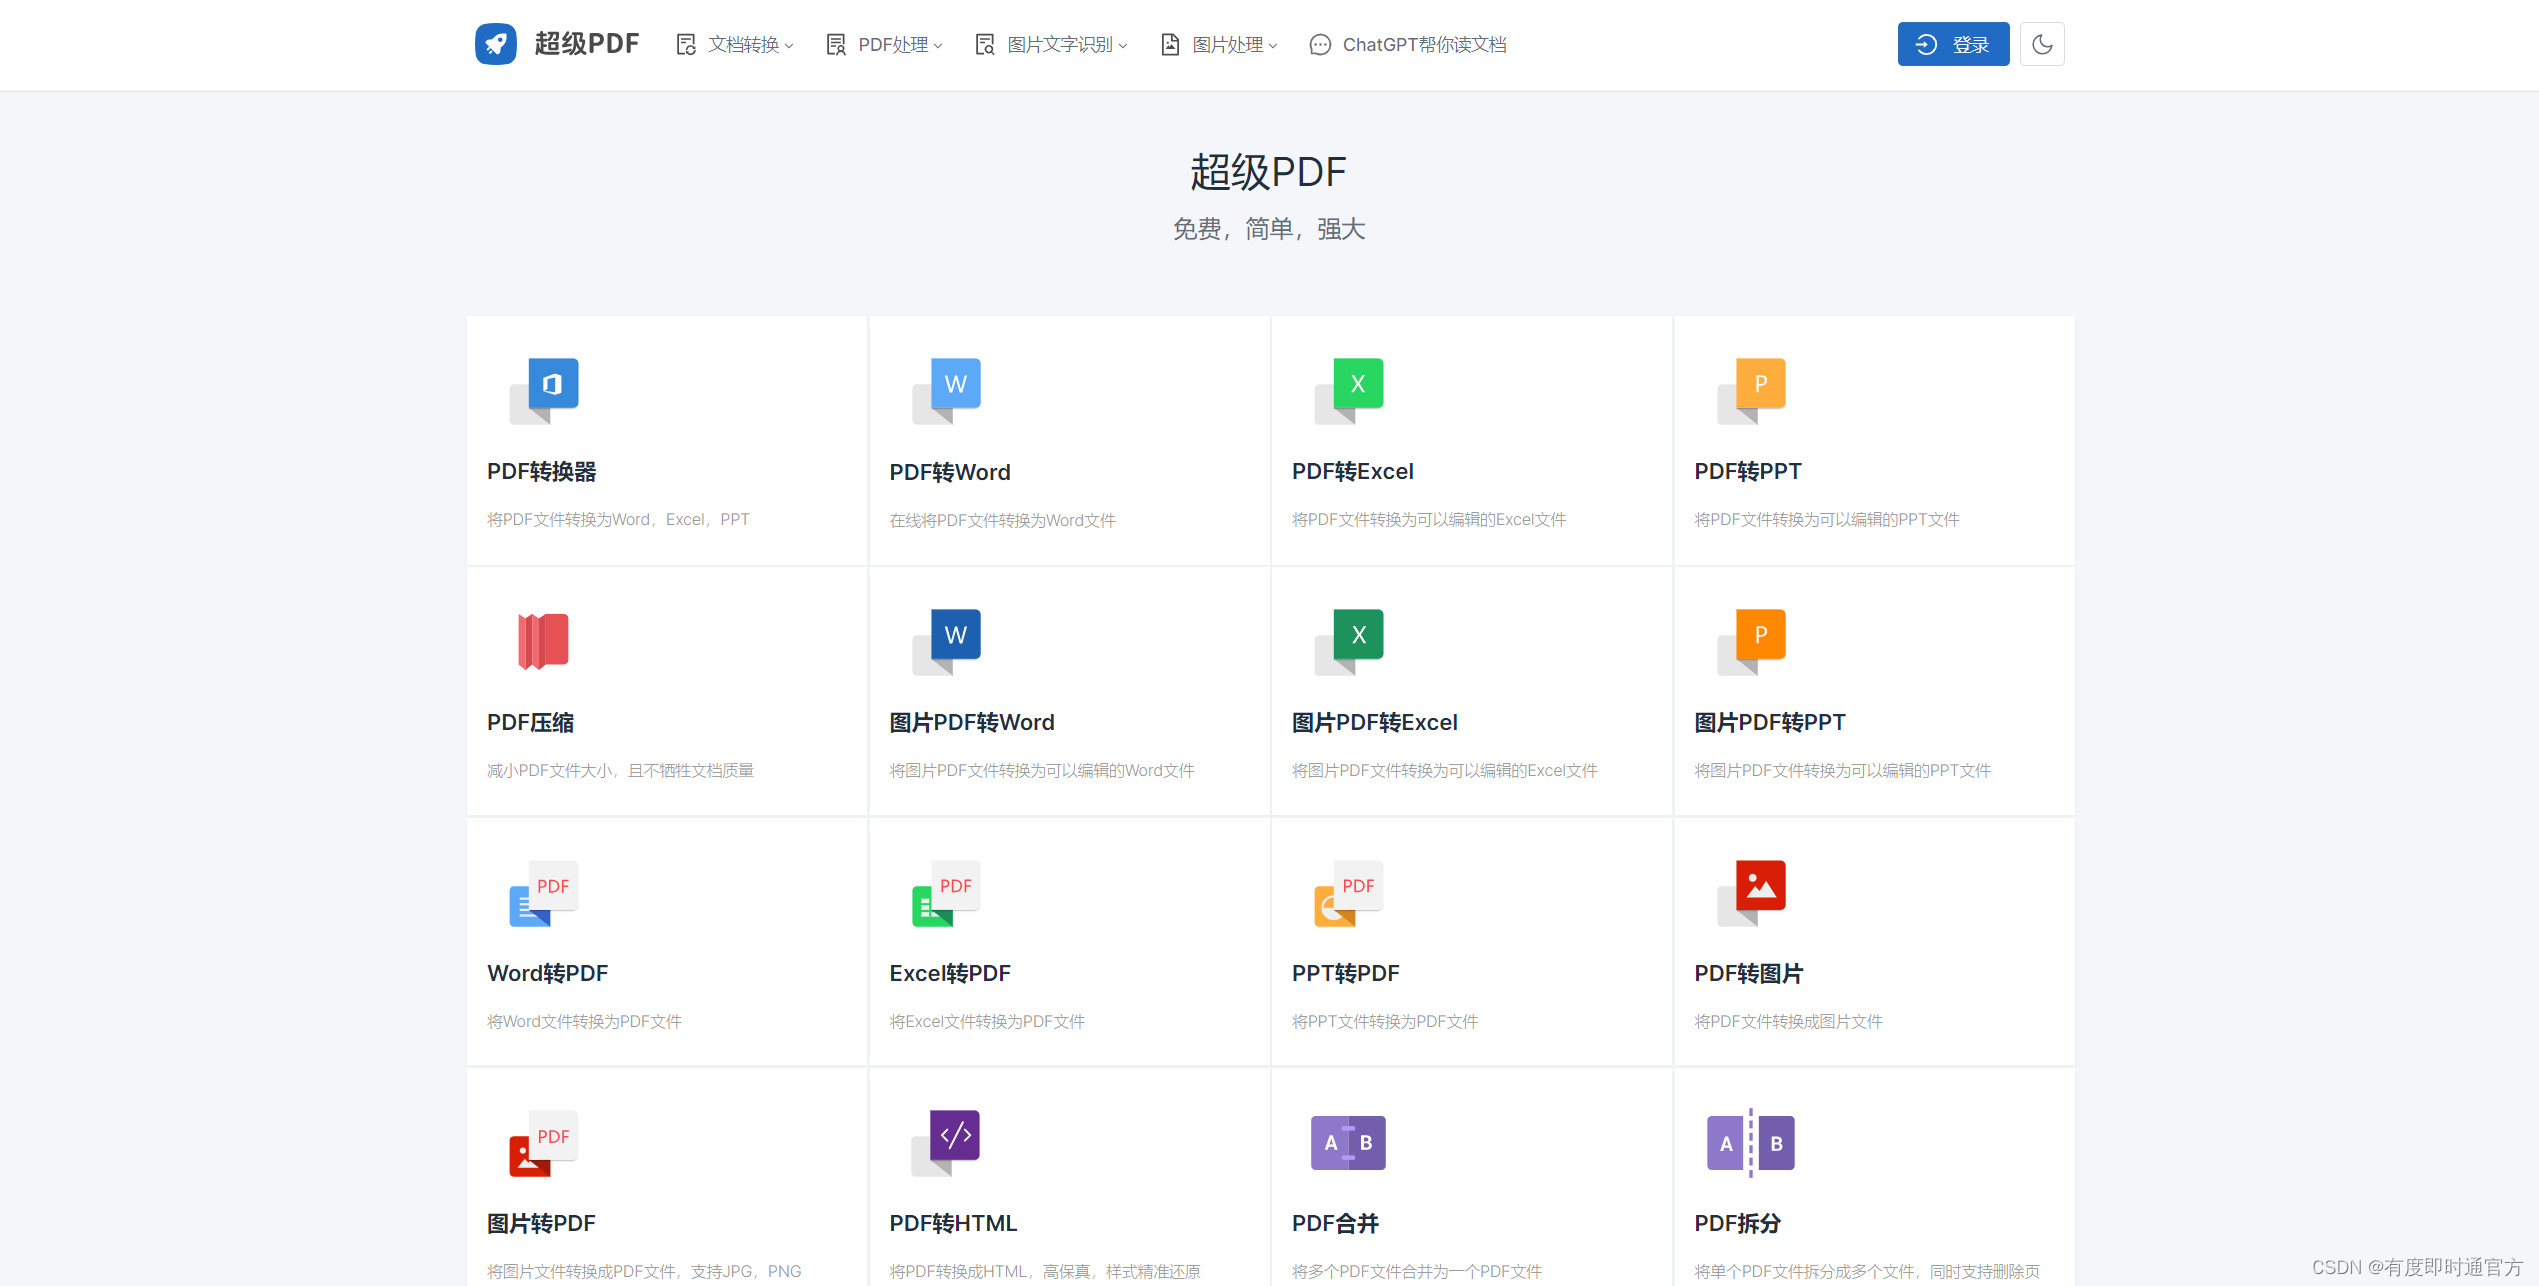Click the PDF合并 merge A B icon
The height and width of the screenshot is (1286, 2539).
pos(1348,1143)
